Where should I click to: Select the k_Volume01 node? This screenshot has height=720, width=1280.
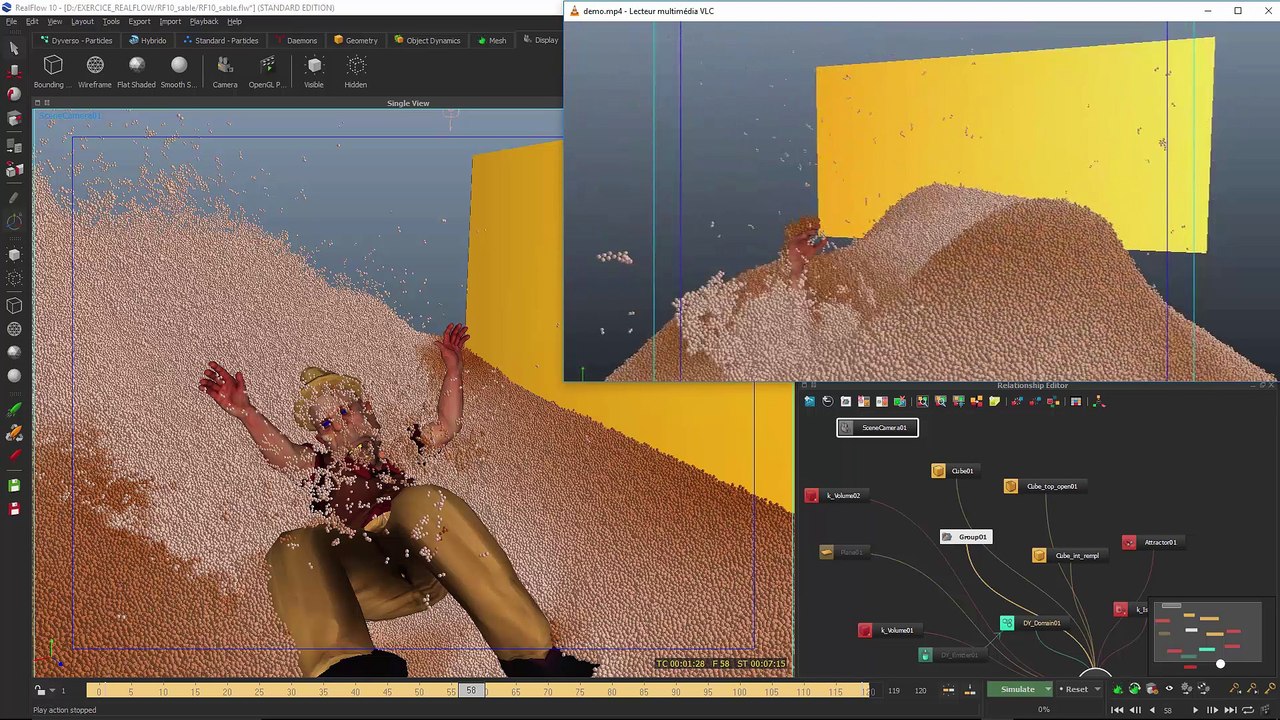point(888,631)
